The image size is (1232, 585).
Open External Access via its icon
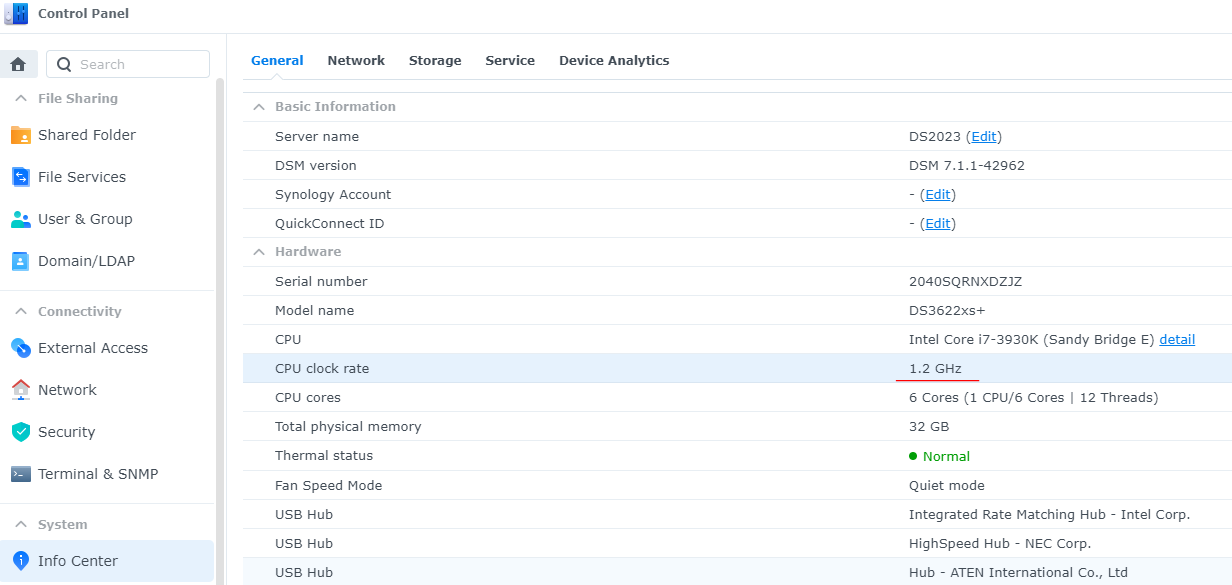20,348
